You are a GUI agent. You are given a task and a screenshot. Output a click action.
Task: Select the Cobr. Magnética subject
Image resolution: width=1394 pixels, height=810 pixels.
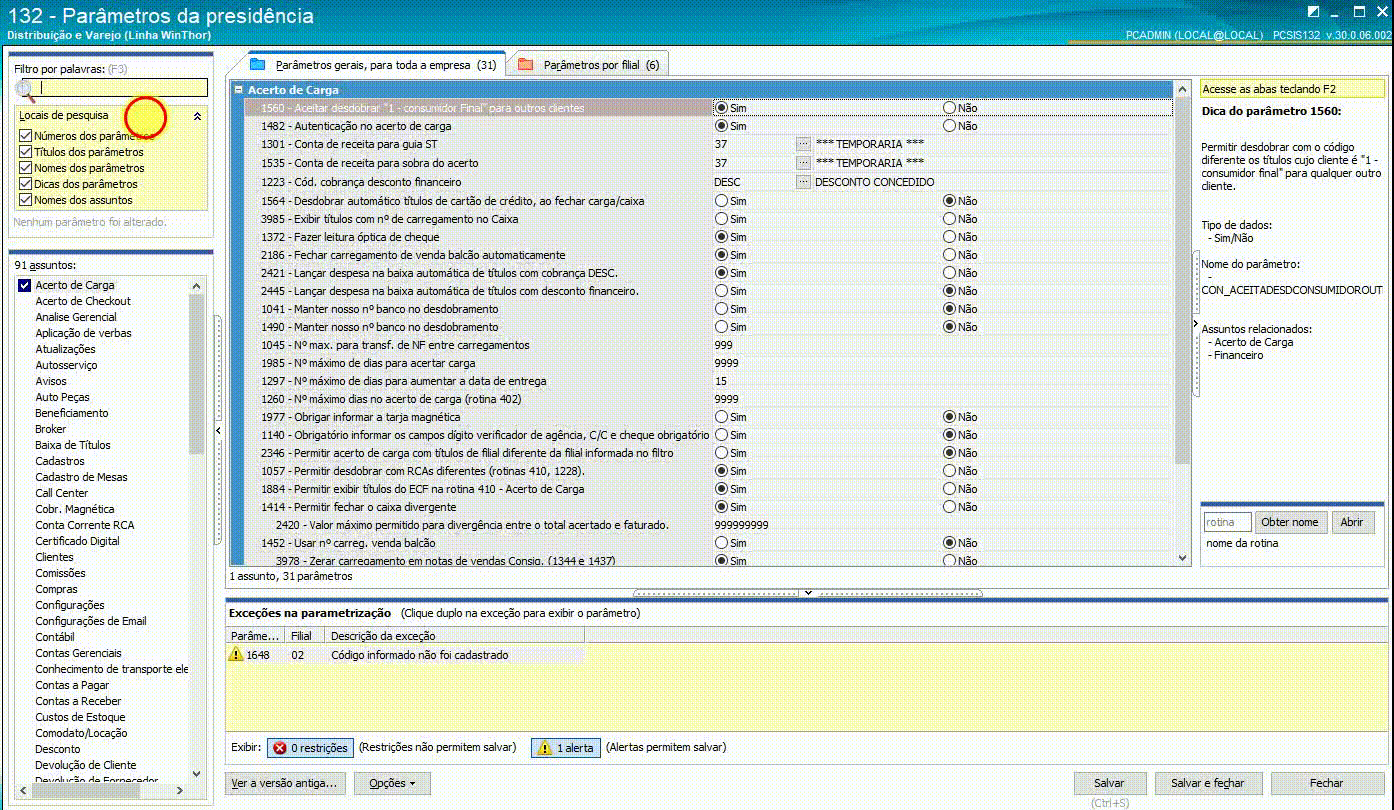click(75, 509)
